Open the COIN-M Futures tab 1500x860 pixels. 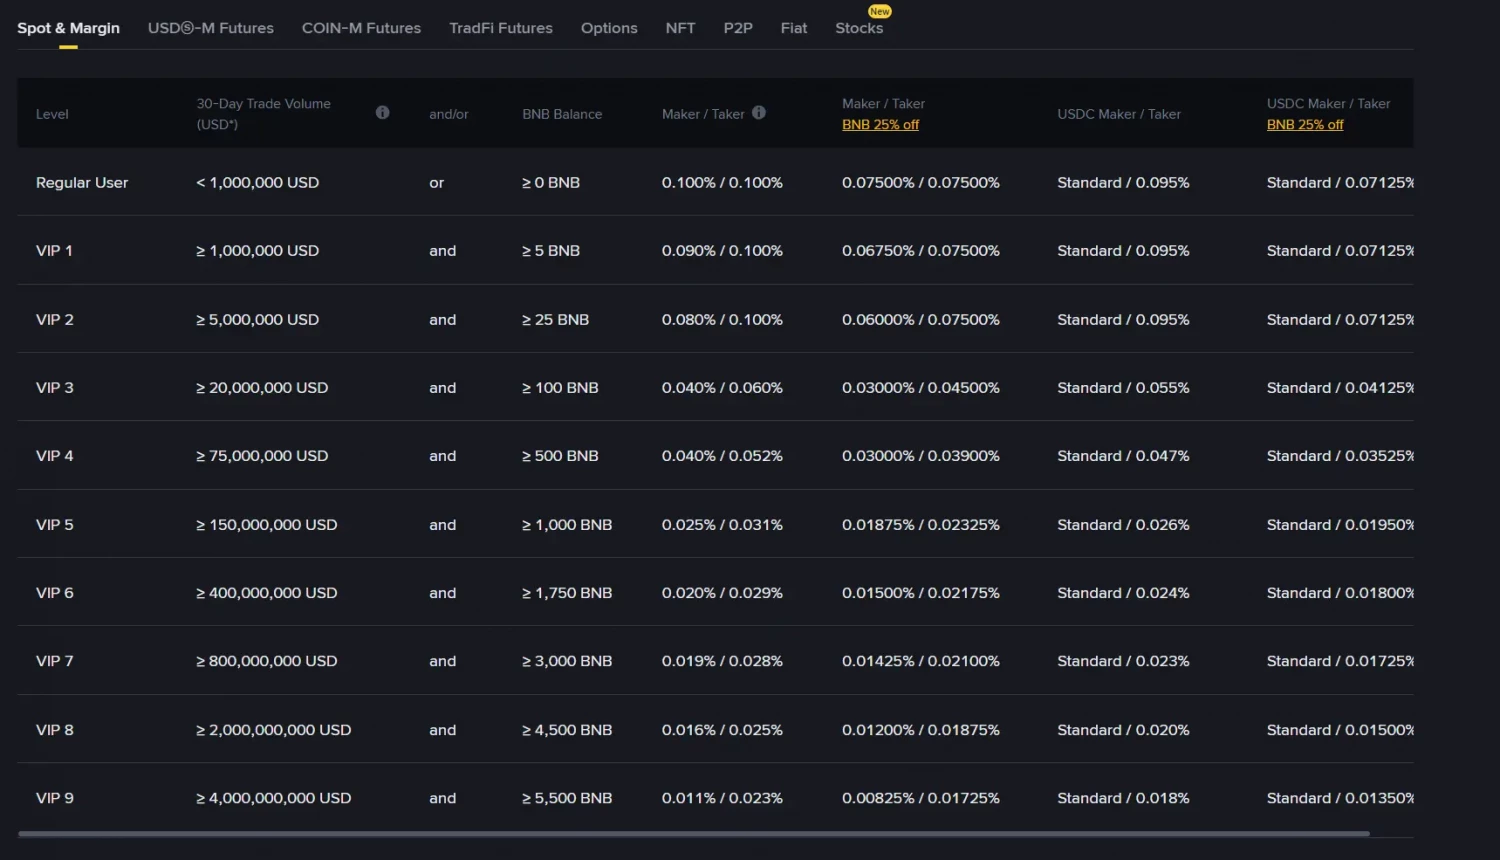(361, 28)
